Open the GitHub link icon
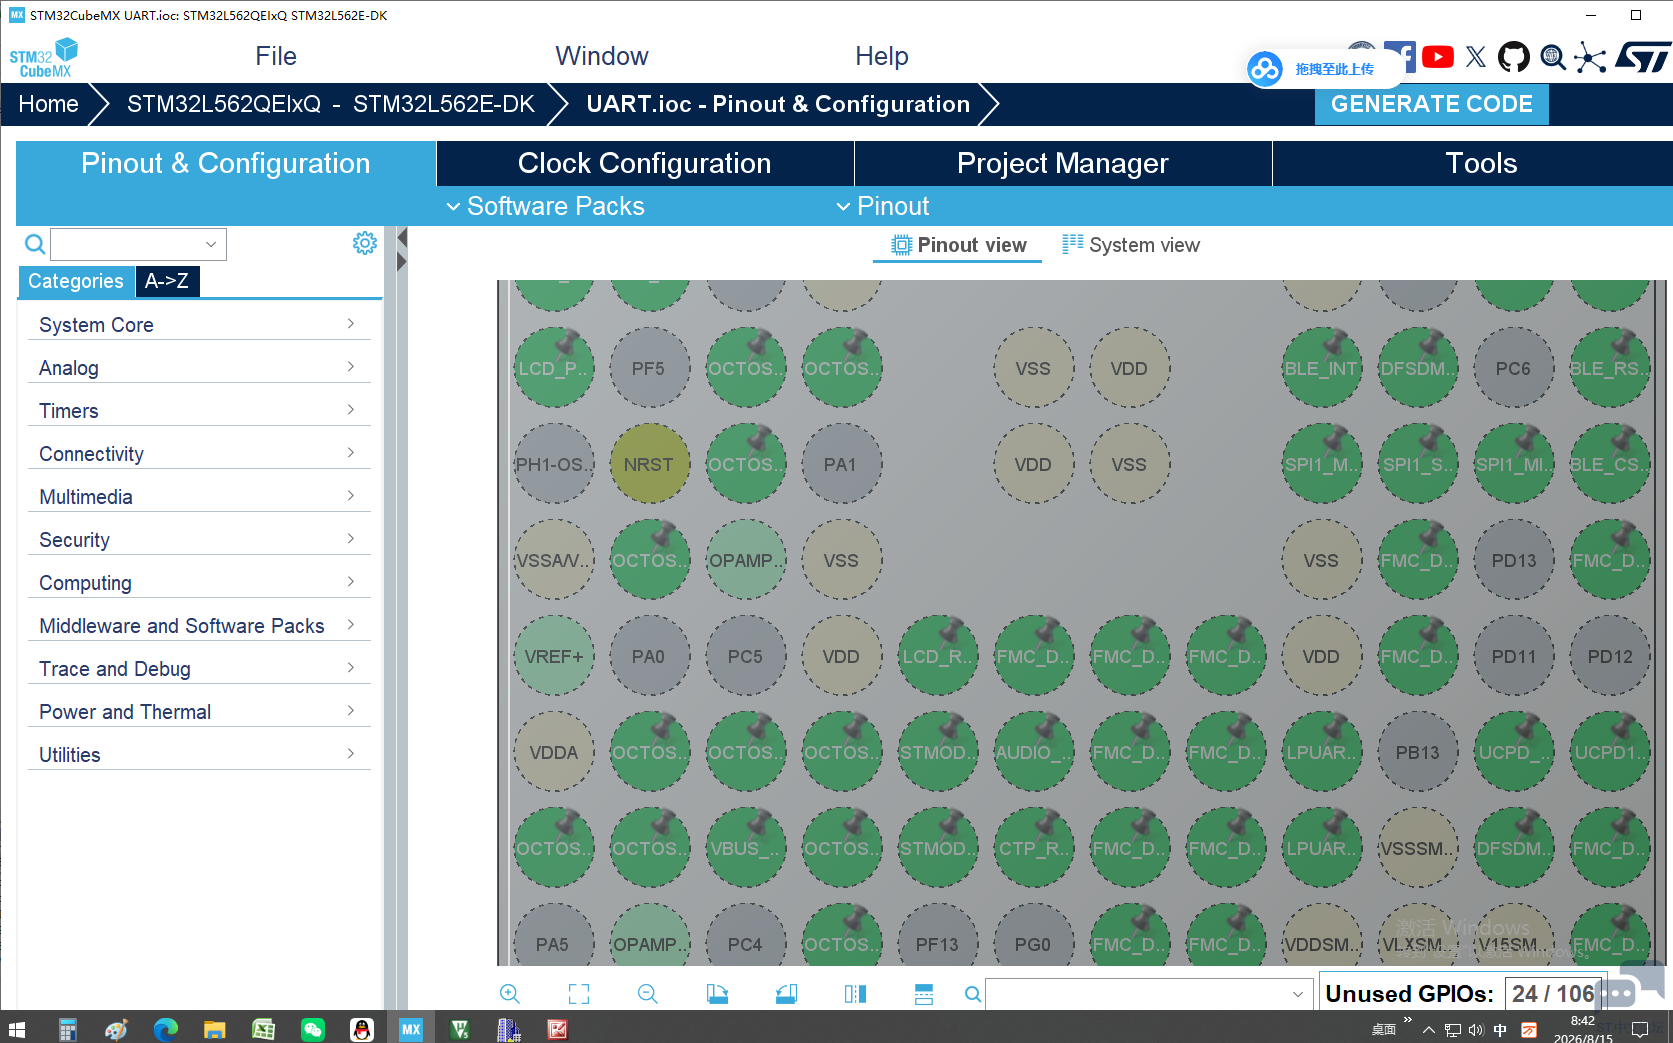Image resolution: width=1673 pixels, height=1043 pixels. coord(1514,57)
